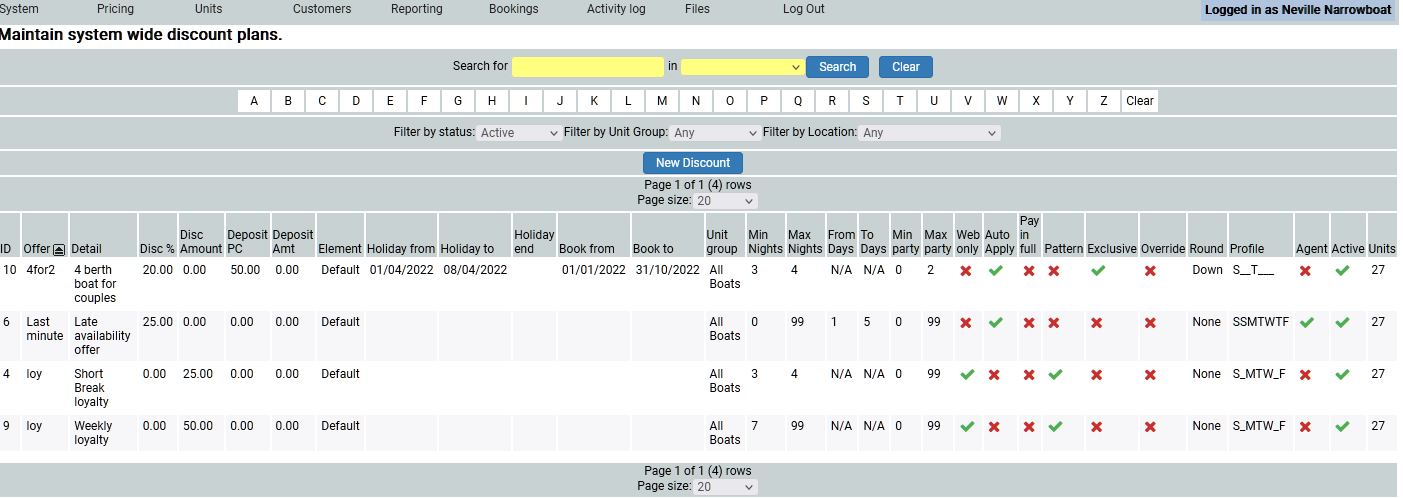The width and height of the screenshot is (1403, 498).
Task: Click green Exclusive tick in 4for2 row
Action: pyautogui.click(x=1098, y=270)
